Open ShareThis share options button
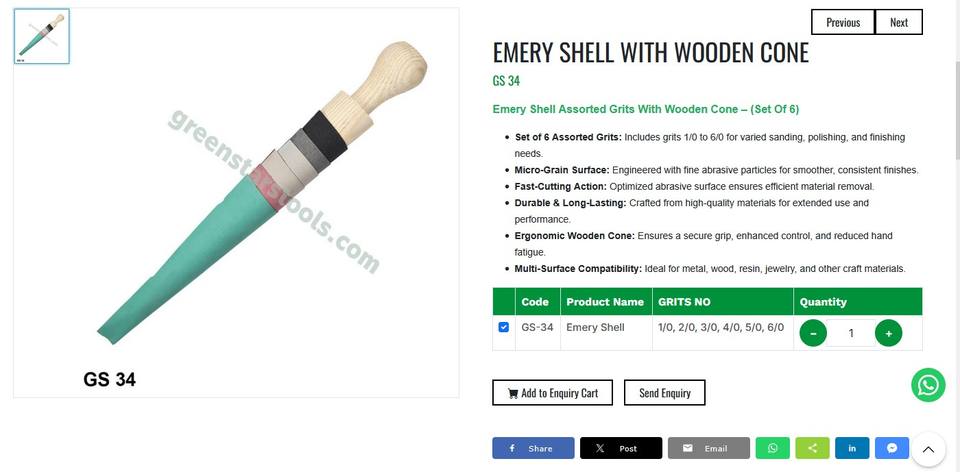The width and height of the screenshot is (960, 472). pyautogui.click(x=812, y=448)
